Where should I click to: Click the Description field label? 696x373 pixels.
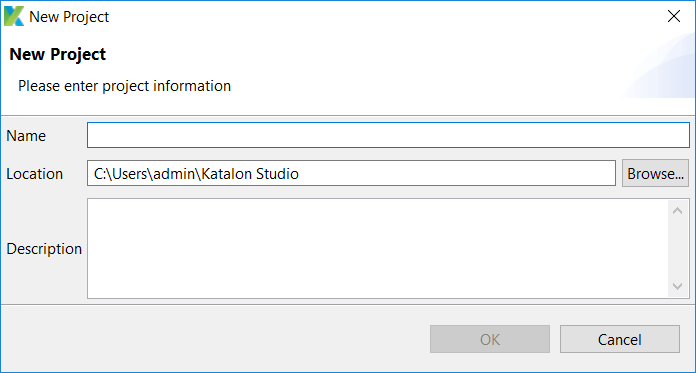click(x=44, y=249)
